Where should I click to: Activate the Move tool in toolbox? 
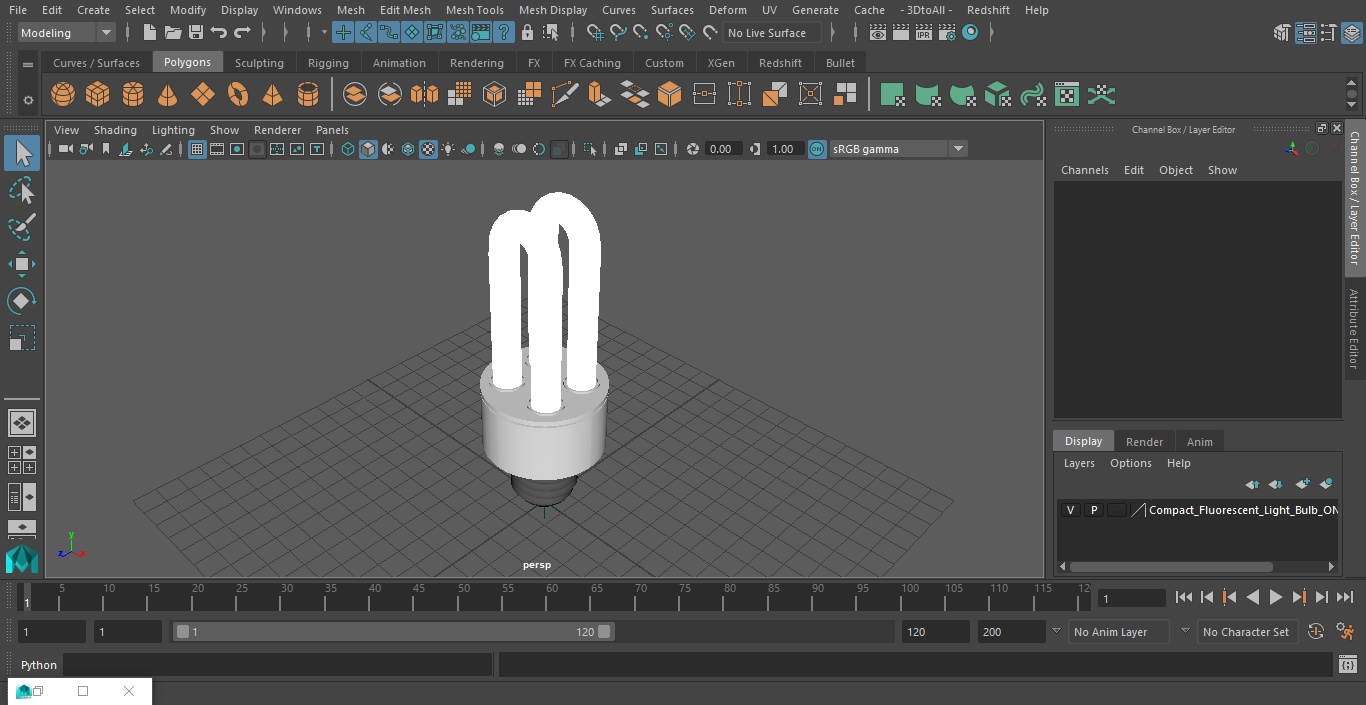(x=22, y=264)
